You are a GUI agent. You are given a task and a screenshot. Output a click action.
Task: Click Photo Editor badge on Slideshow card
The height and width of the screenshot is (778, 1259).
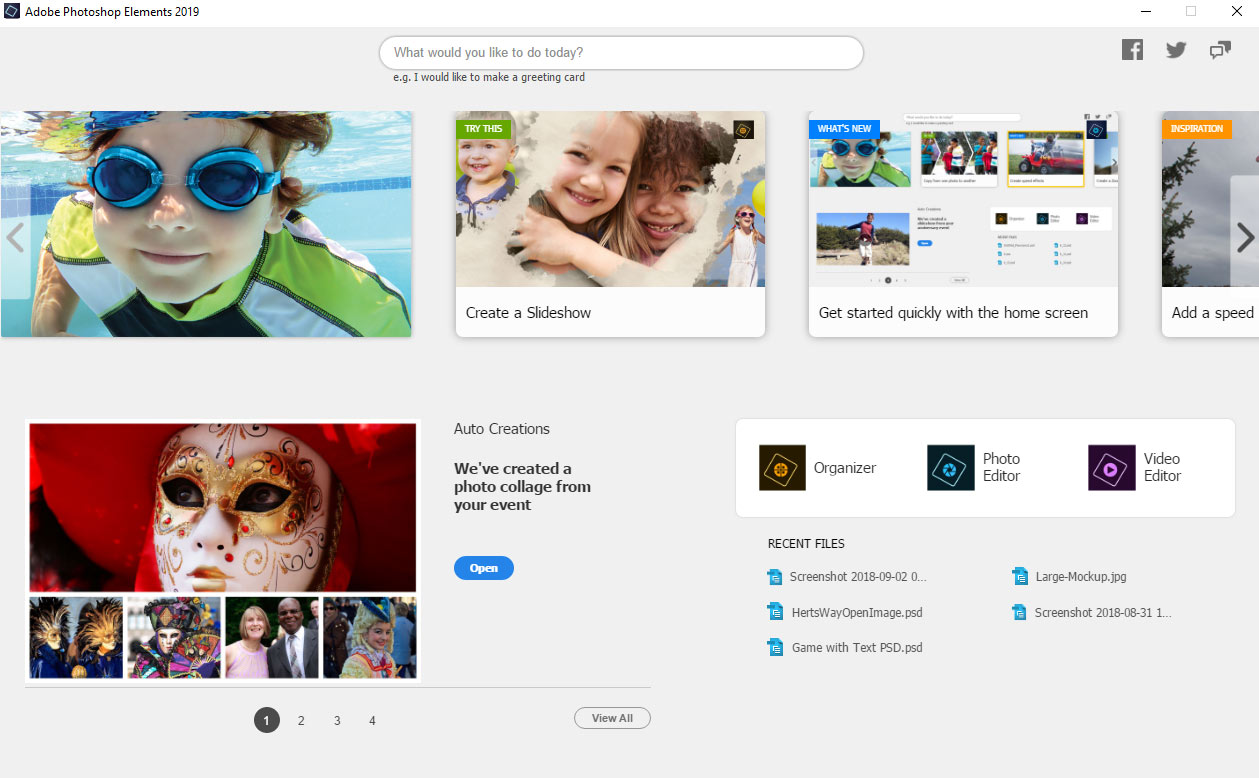pos(743,130)
